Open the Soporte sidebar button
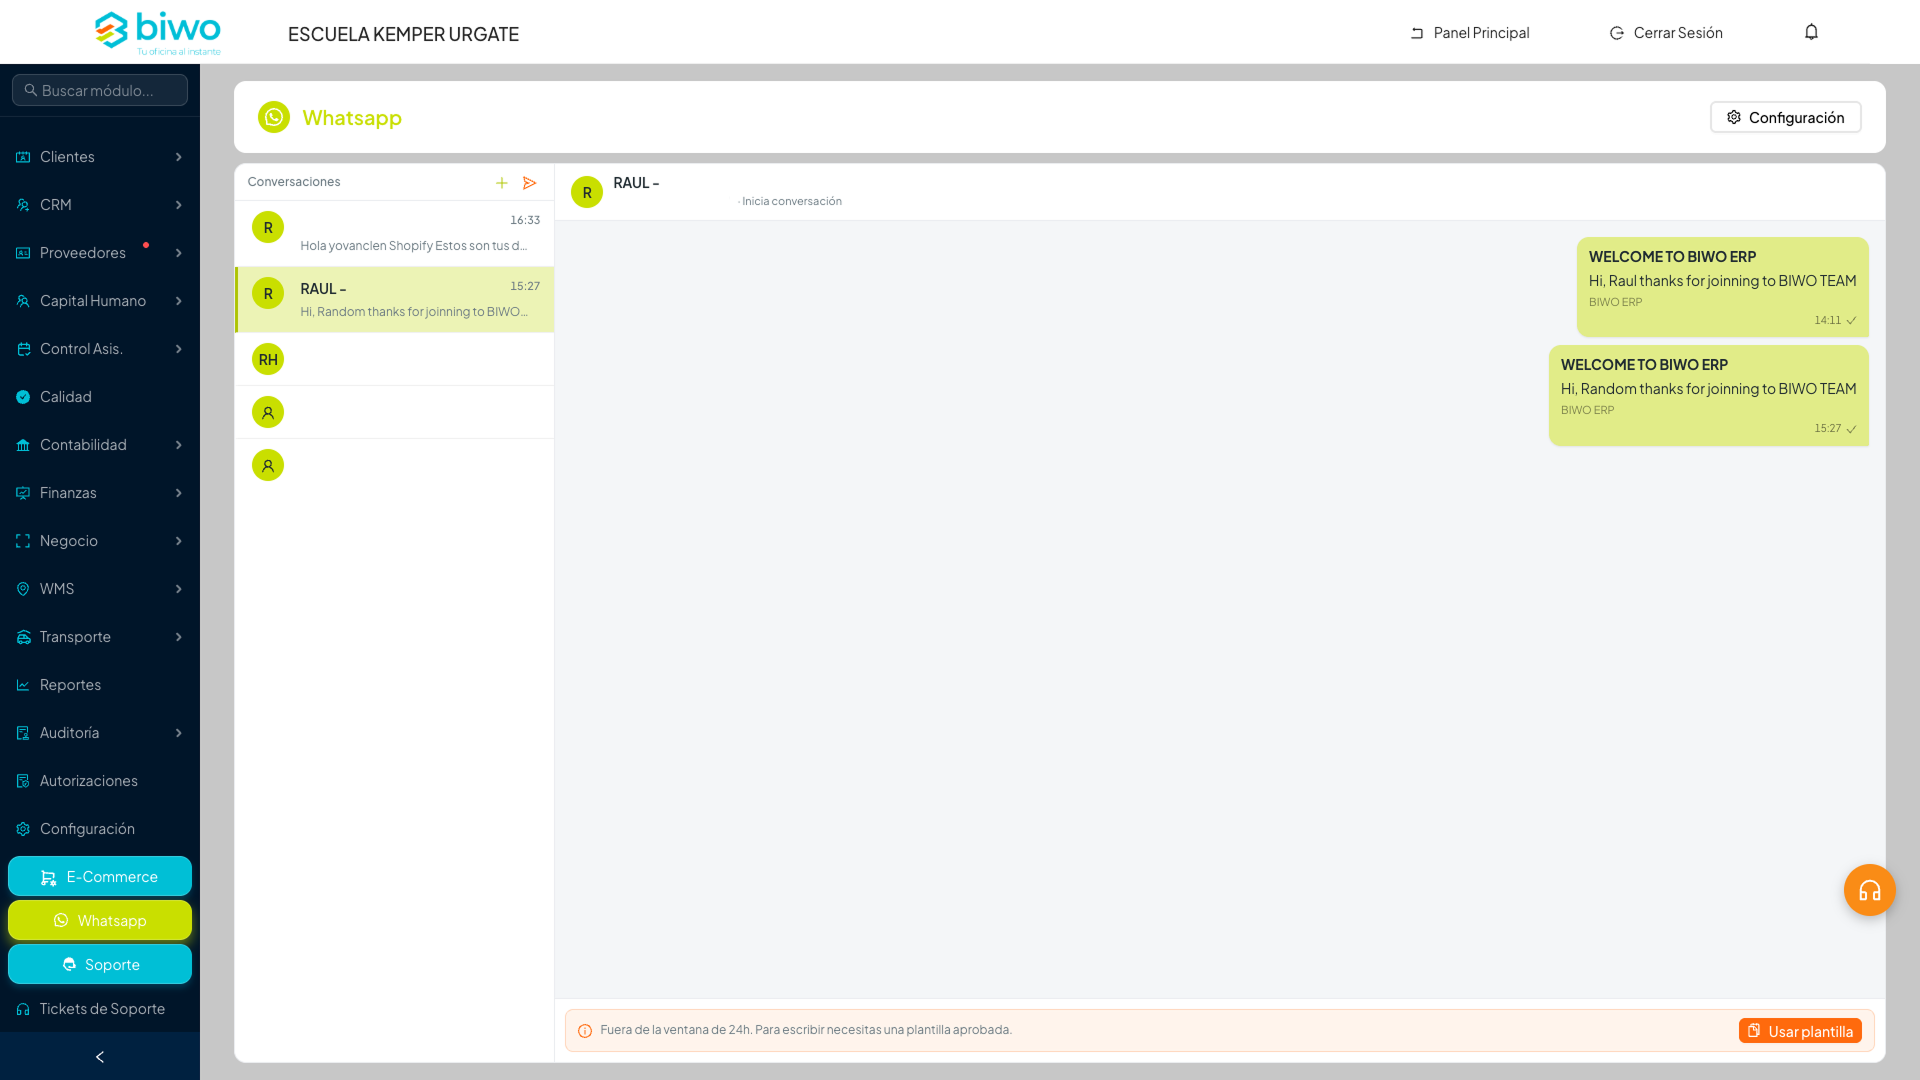This screenshot has width=1920, height=1080. [100, 964]
